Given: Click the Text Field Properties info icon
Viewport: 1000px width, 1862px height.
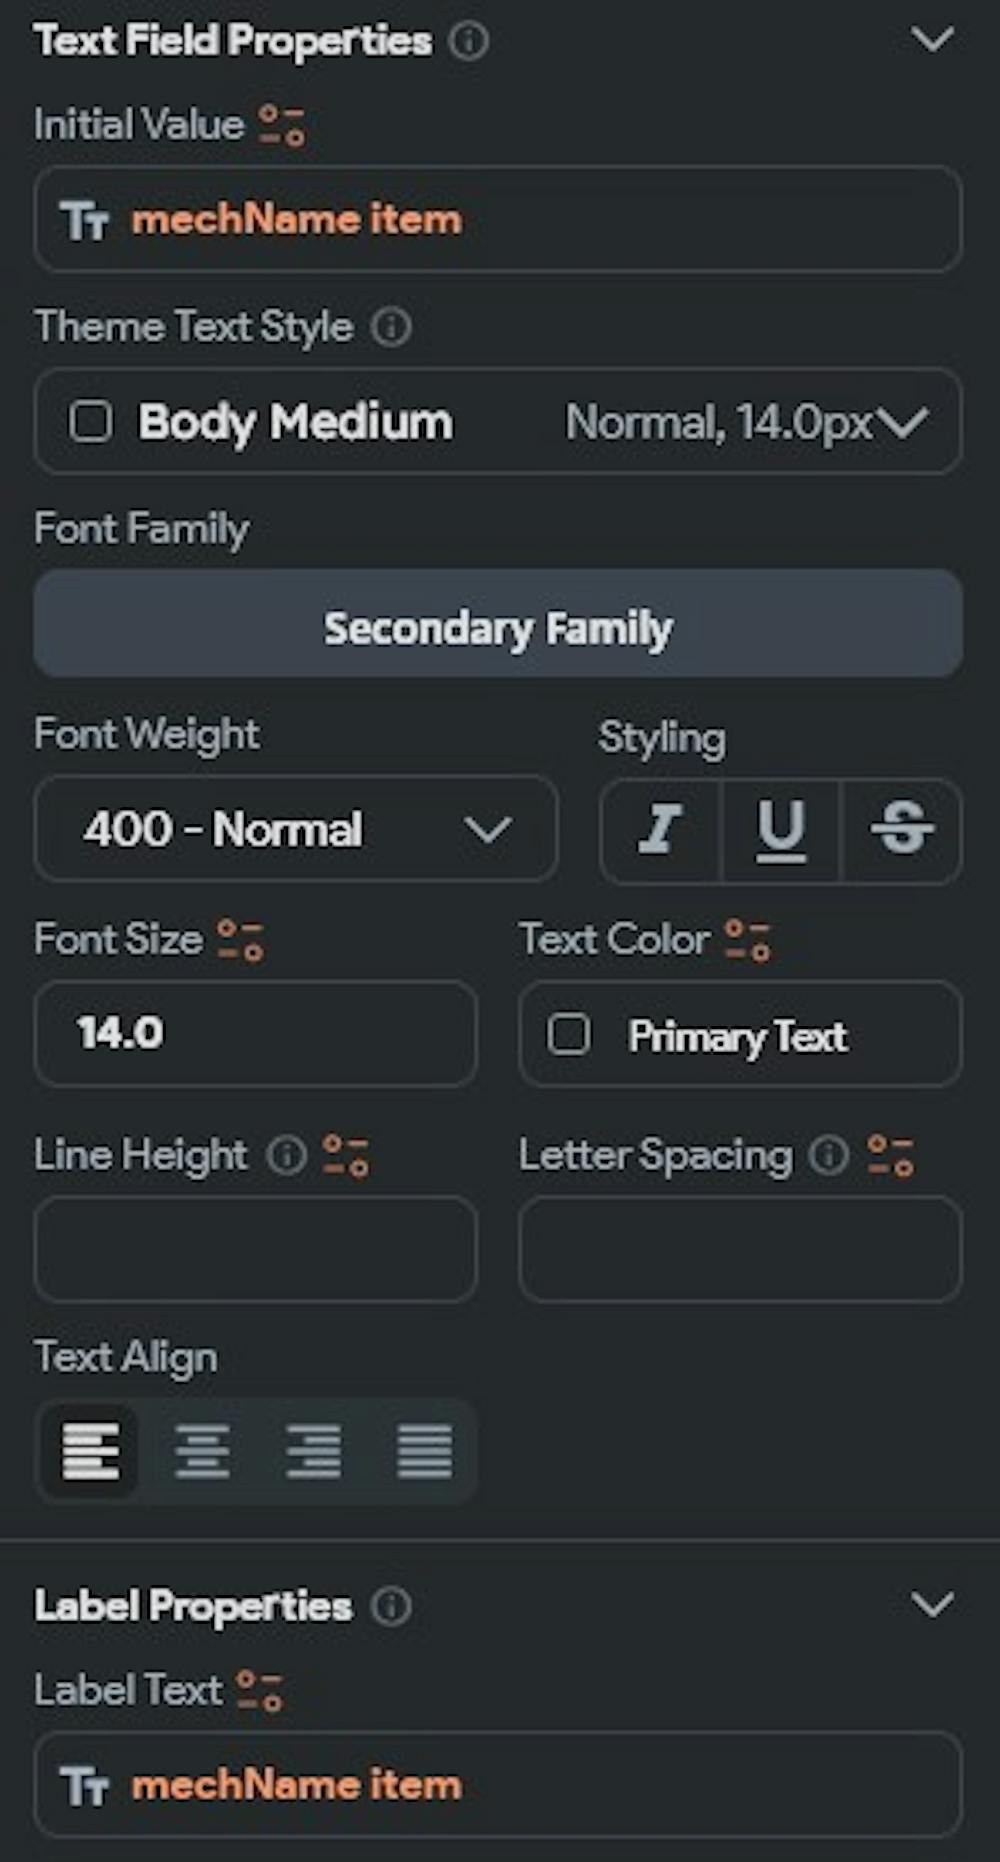Looking at the screenshot, I should click(468, 41).
